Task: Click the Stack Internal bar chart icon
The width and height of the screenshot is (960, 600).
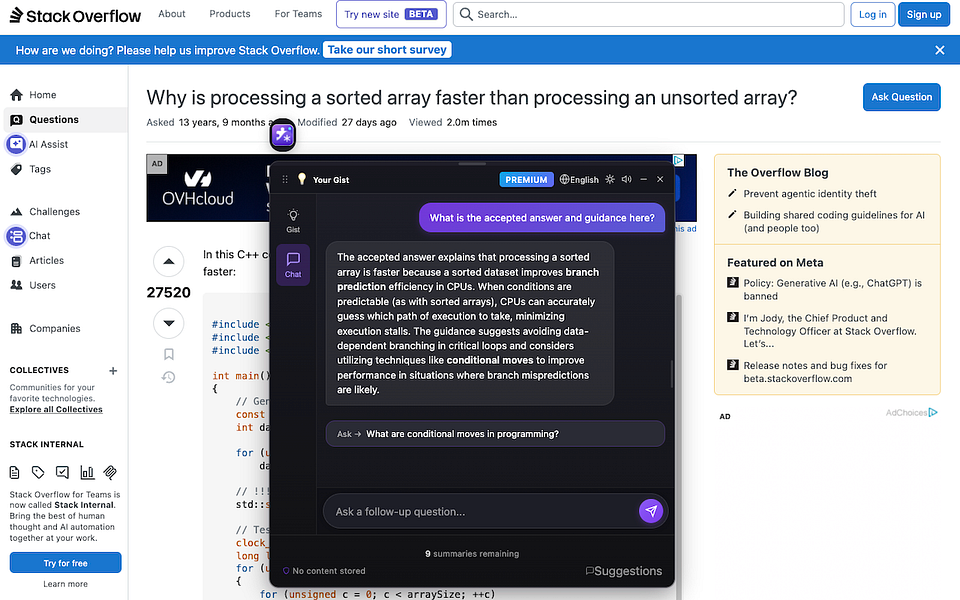Action: [87, 472]
